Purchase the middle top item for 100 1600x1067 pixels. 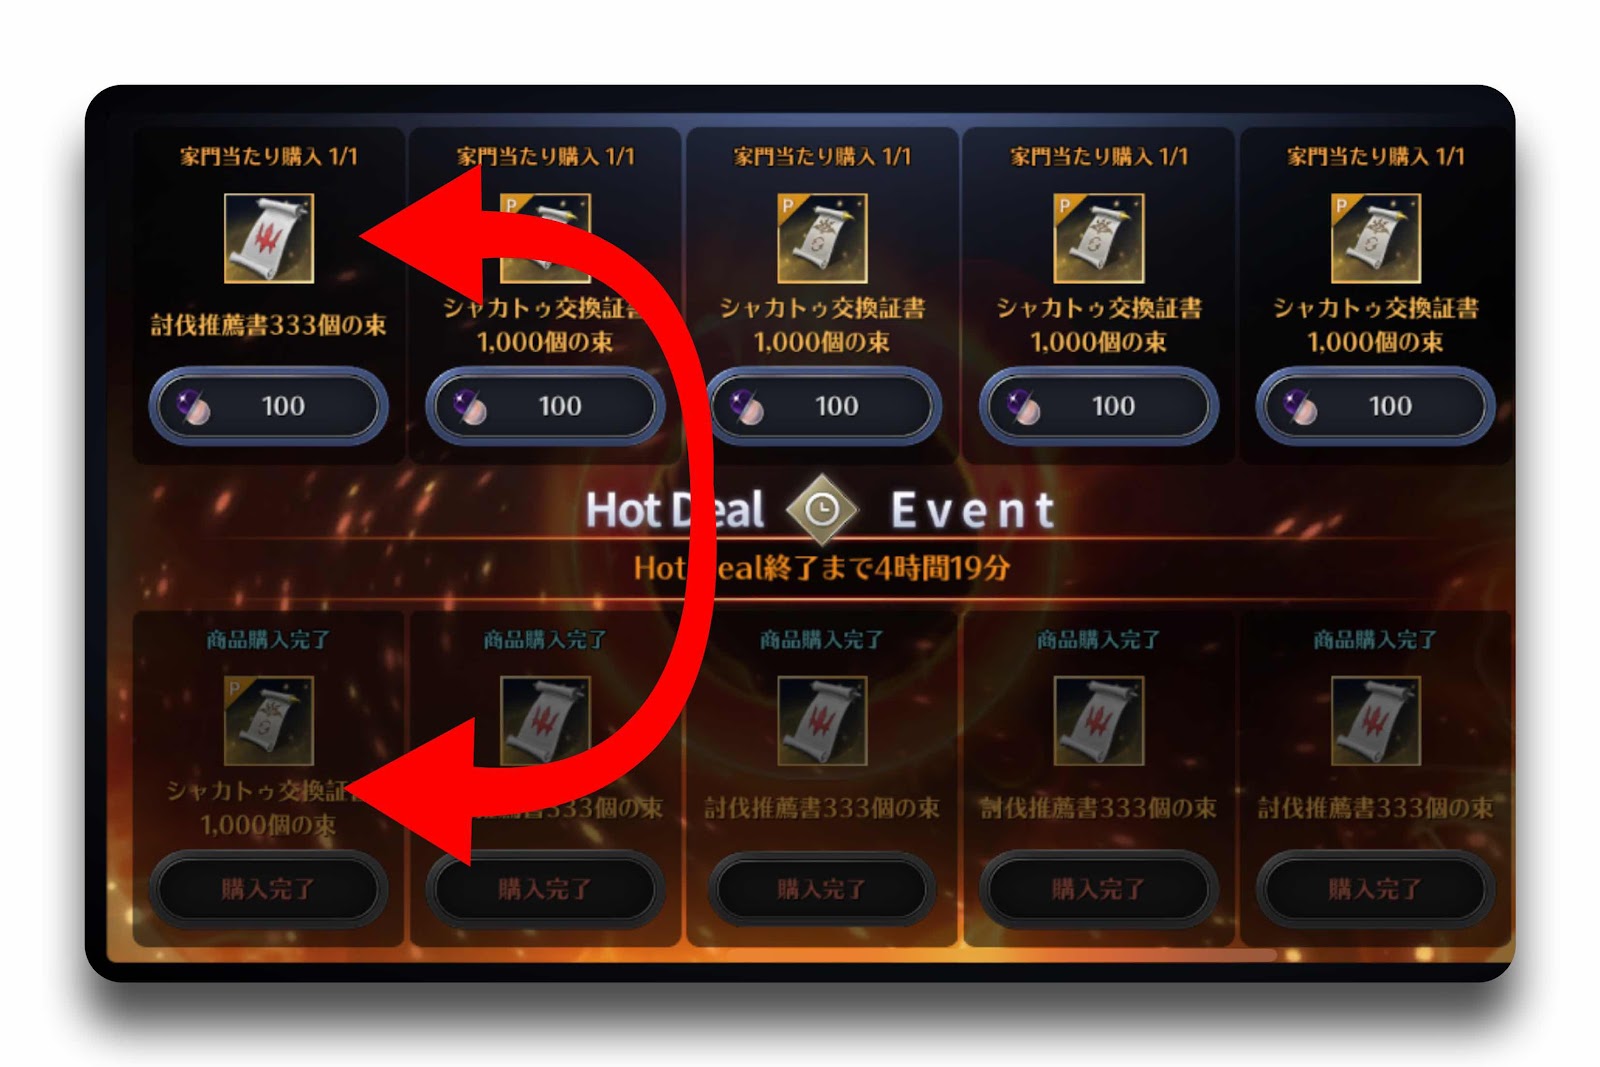pyautogui.click(x=822, y=406)
